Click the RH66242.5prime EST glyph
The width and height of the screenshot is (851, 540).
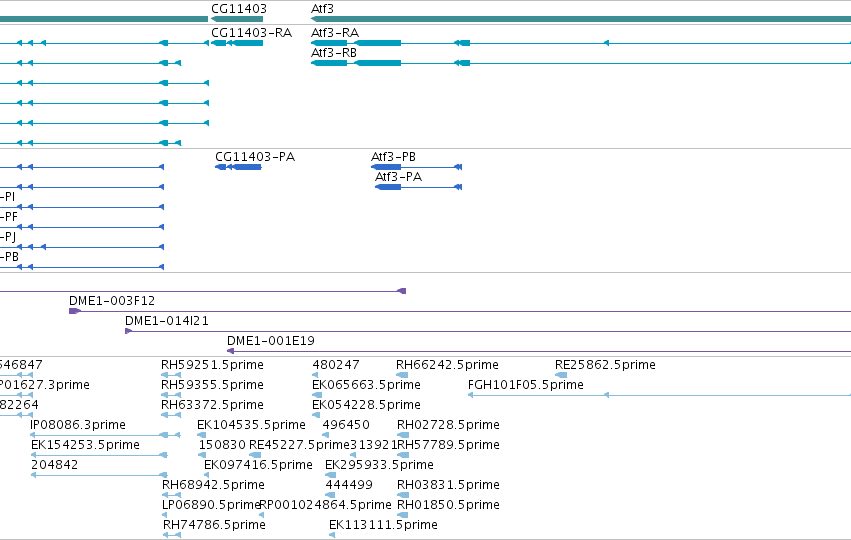click(402, 375)
